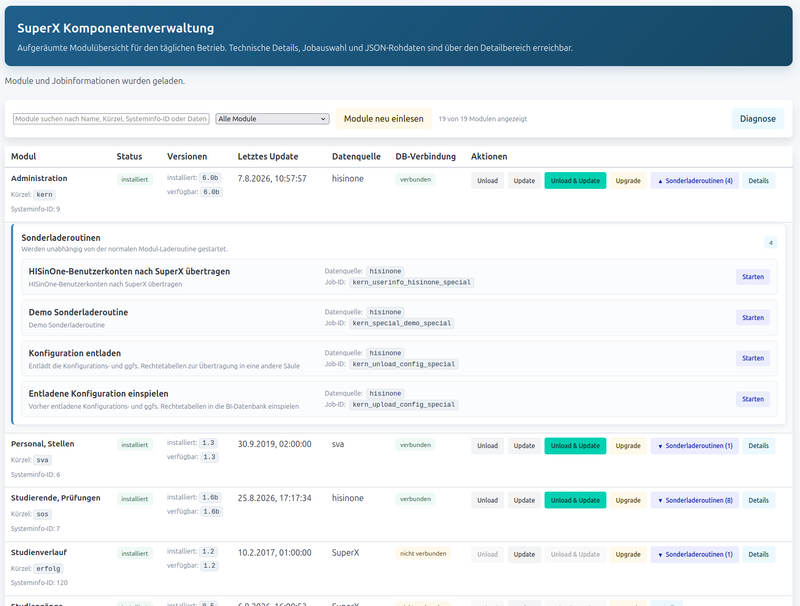This screenshot has width=800, height=606.
Task: Expand Sonderladeroutinen (8) for Studierende, Prüfungen
Action: pyautogui.click(x=694, y=500)
